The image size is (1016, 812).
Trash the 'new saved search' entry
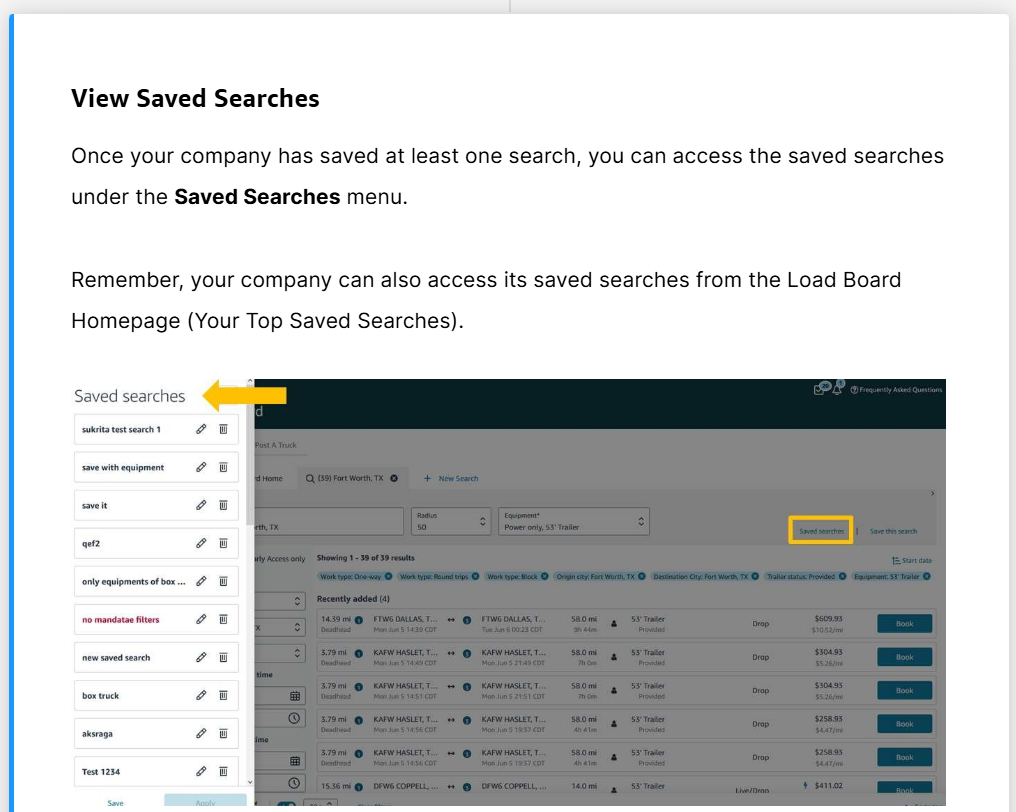coord(223,657)
